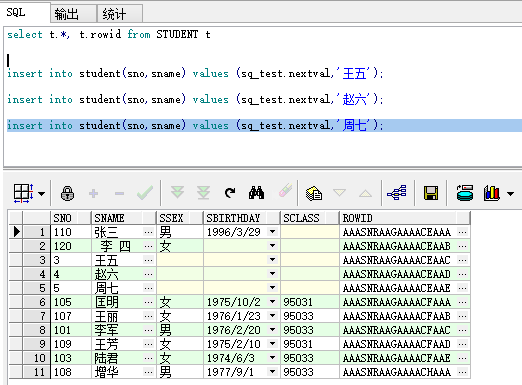Click the next record down triangle

pos(339,193)
